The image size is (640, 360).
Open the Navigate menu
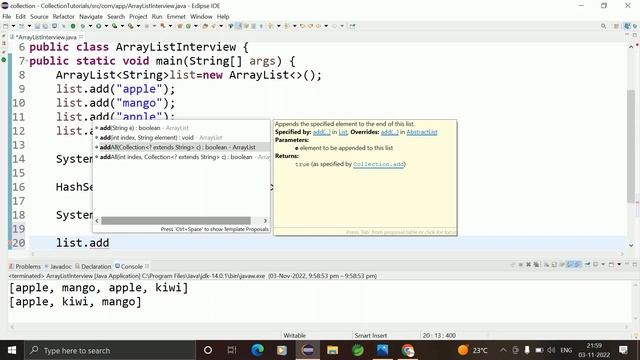click(x=91, y=16)
